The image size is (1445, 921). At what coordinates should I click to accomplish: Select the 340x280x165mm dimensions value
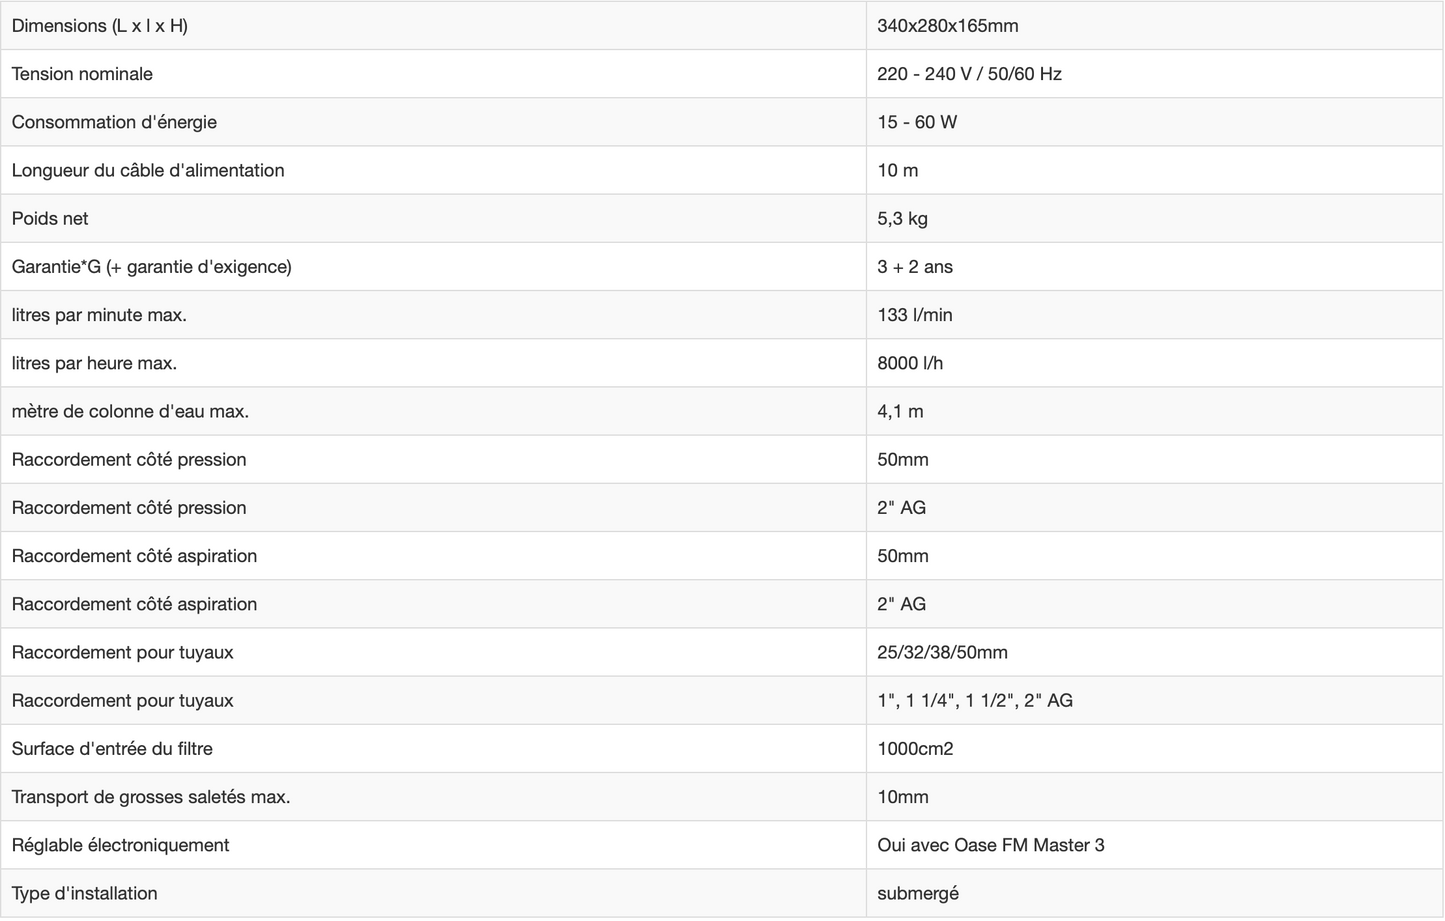click(947, 26)
